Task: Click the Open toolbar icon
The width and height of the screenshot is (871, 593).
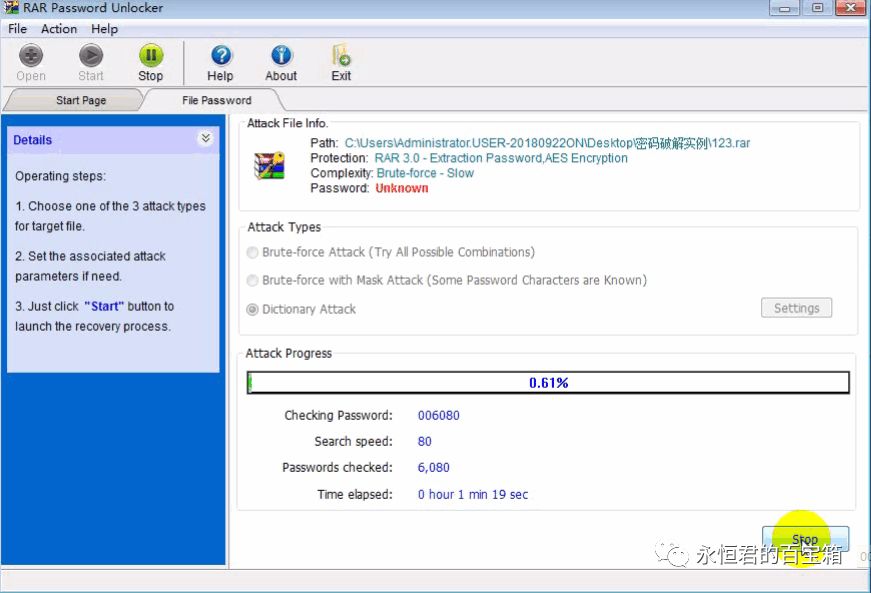Action: [x=31, y=56]
